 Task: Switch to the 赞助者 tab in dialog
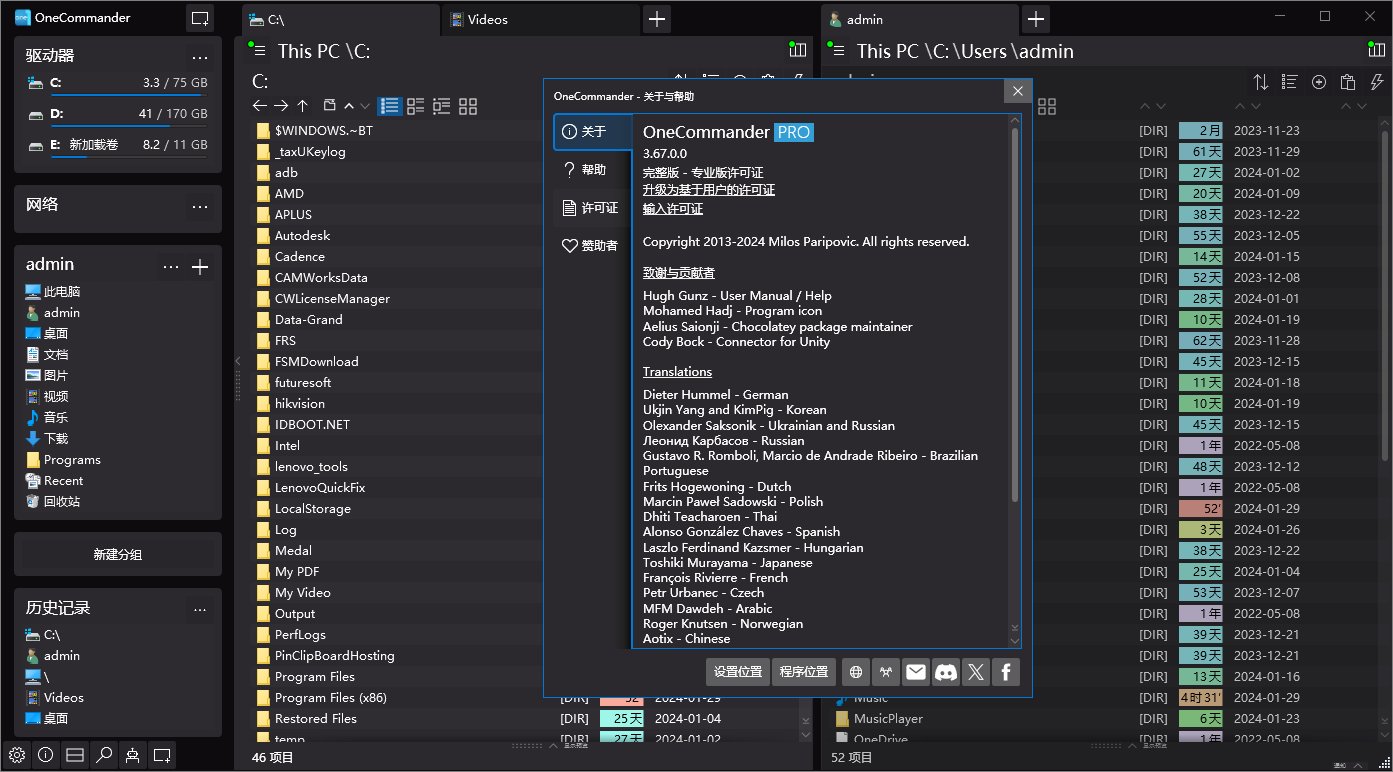[593, 246]
